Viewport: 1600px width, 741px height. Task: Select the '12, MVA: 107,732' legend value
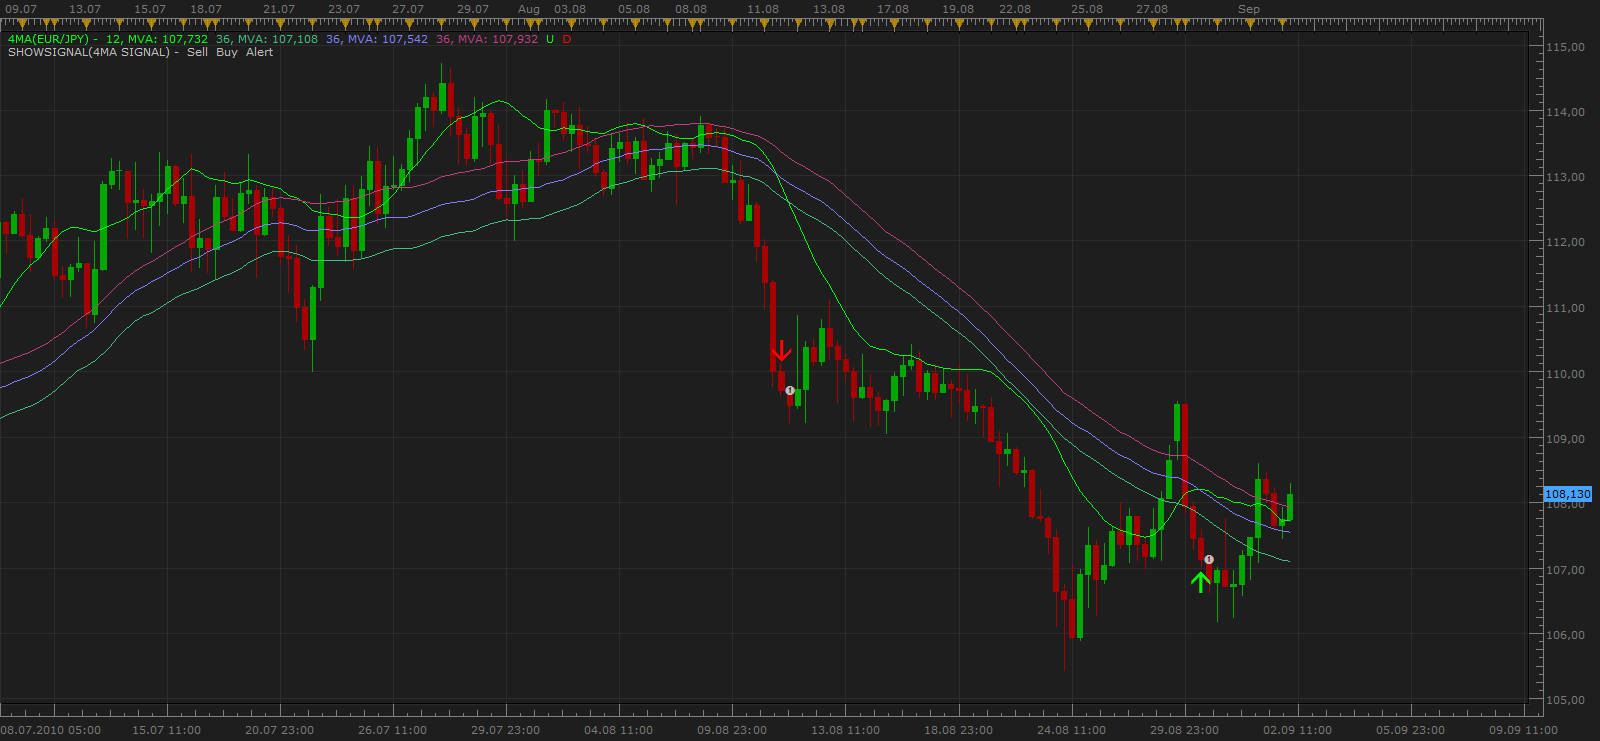157,39
